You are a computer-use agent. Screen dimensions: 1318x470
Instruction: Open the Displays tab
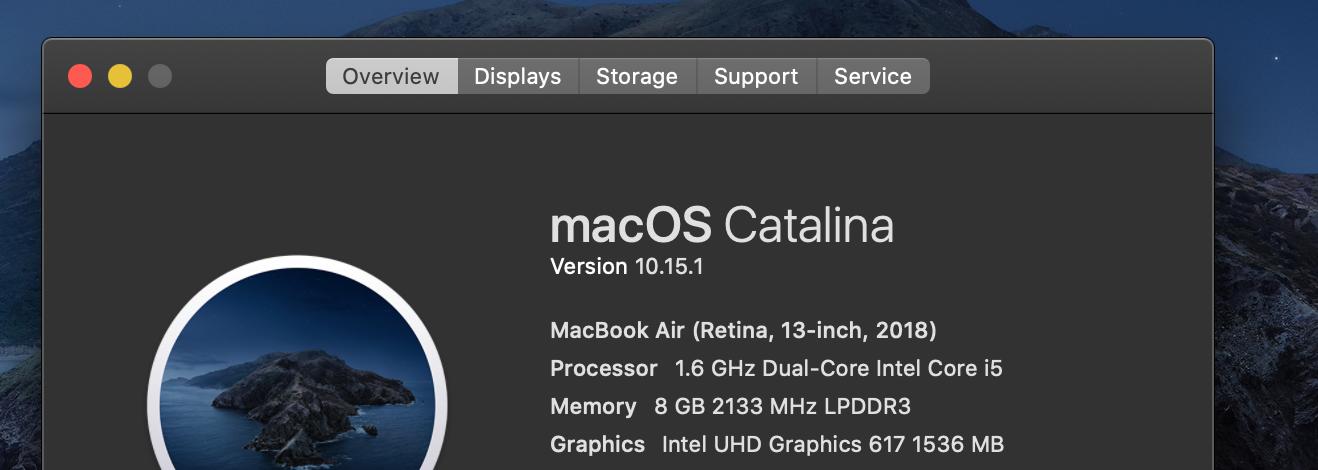[517, 76]
